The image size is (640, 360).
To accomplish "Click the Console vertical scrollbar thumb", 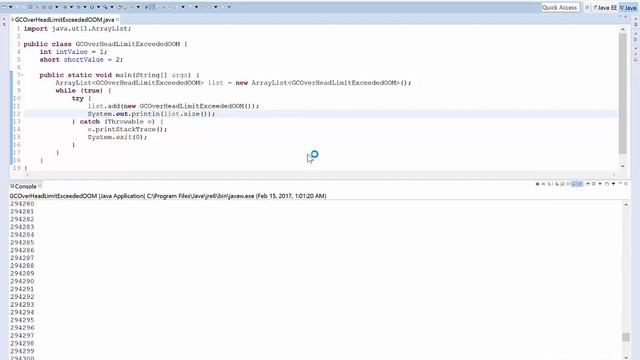I will (x=626, y=337).
